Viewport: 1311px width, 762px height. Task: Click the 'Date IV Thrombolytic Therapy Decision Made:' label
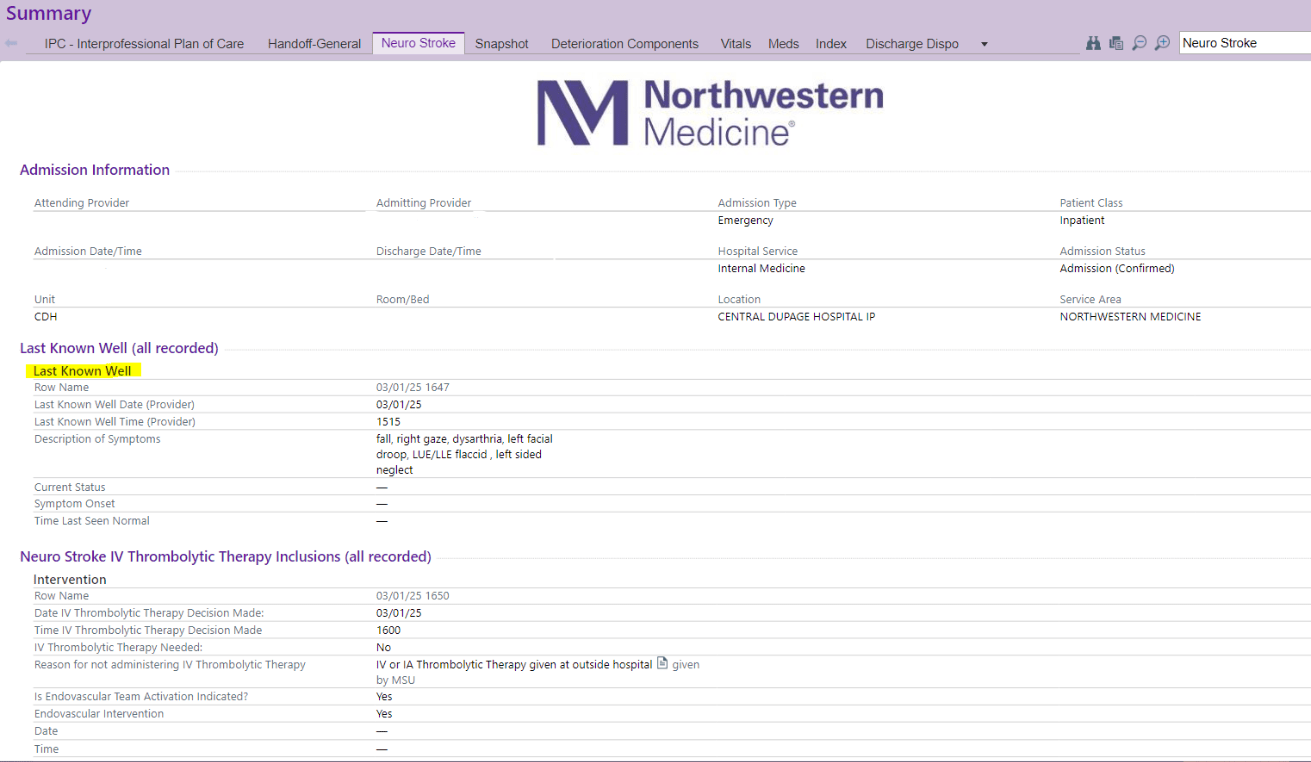[149, 613]
